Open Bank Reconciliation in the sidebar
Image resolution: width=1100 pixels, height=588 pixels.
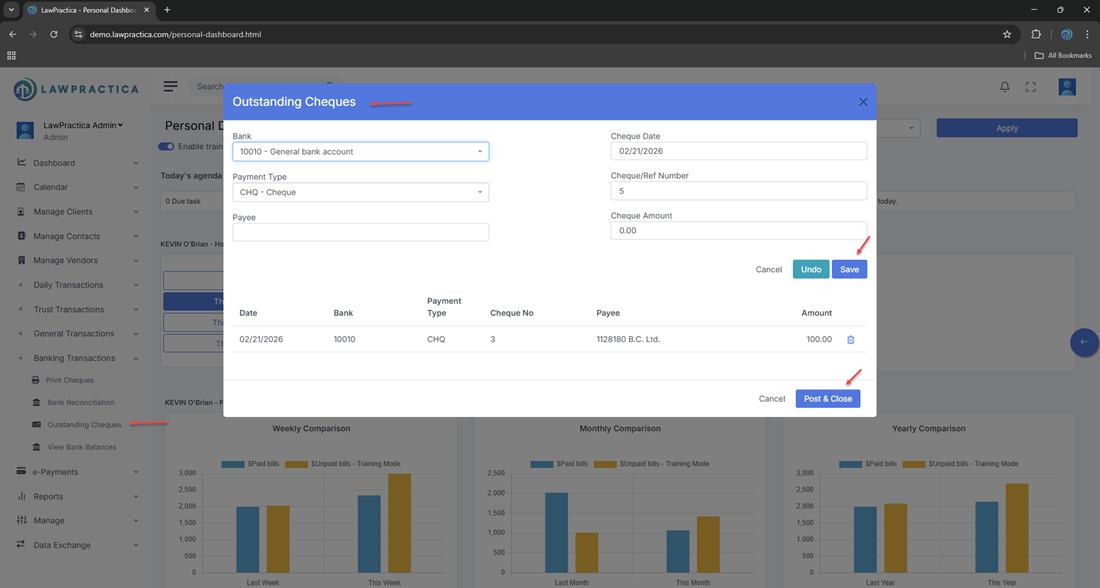80,402
